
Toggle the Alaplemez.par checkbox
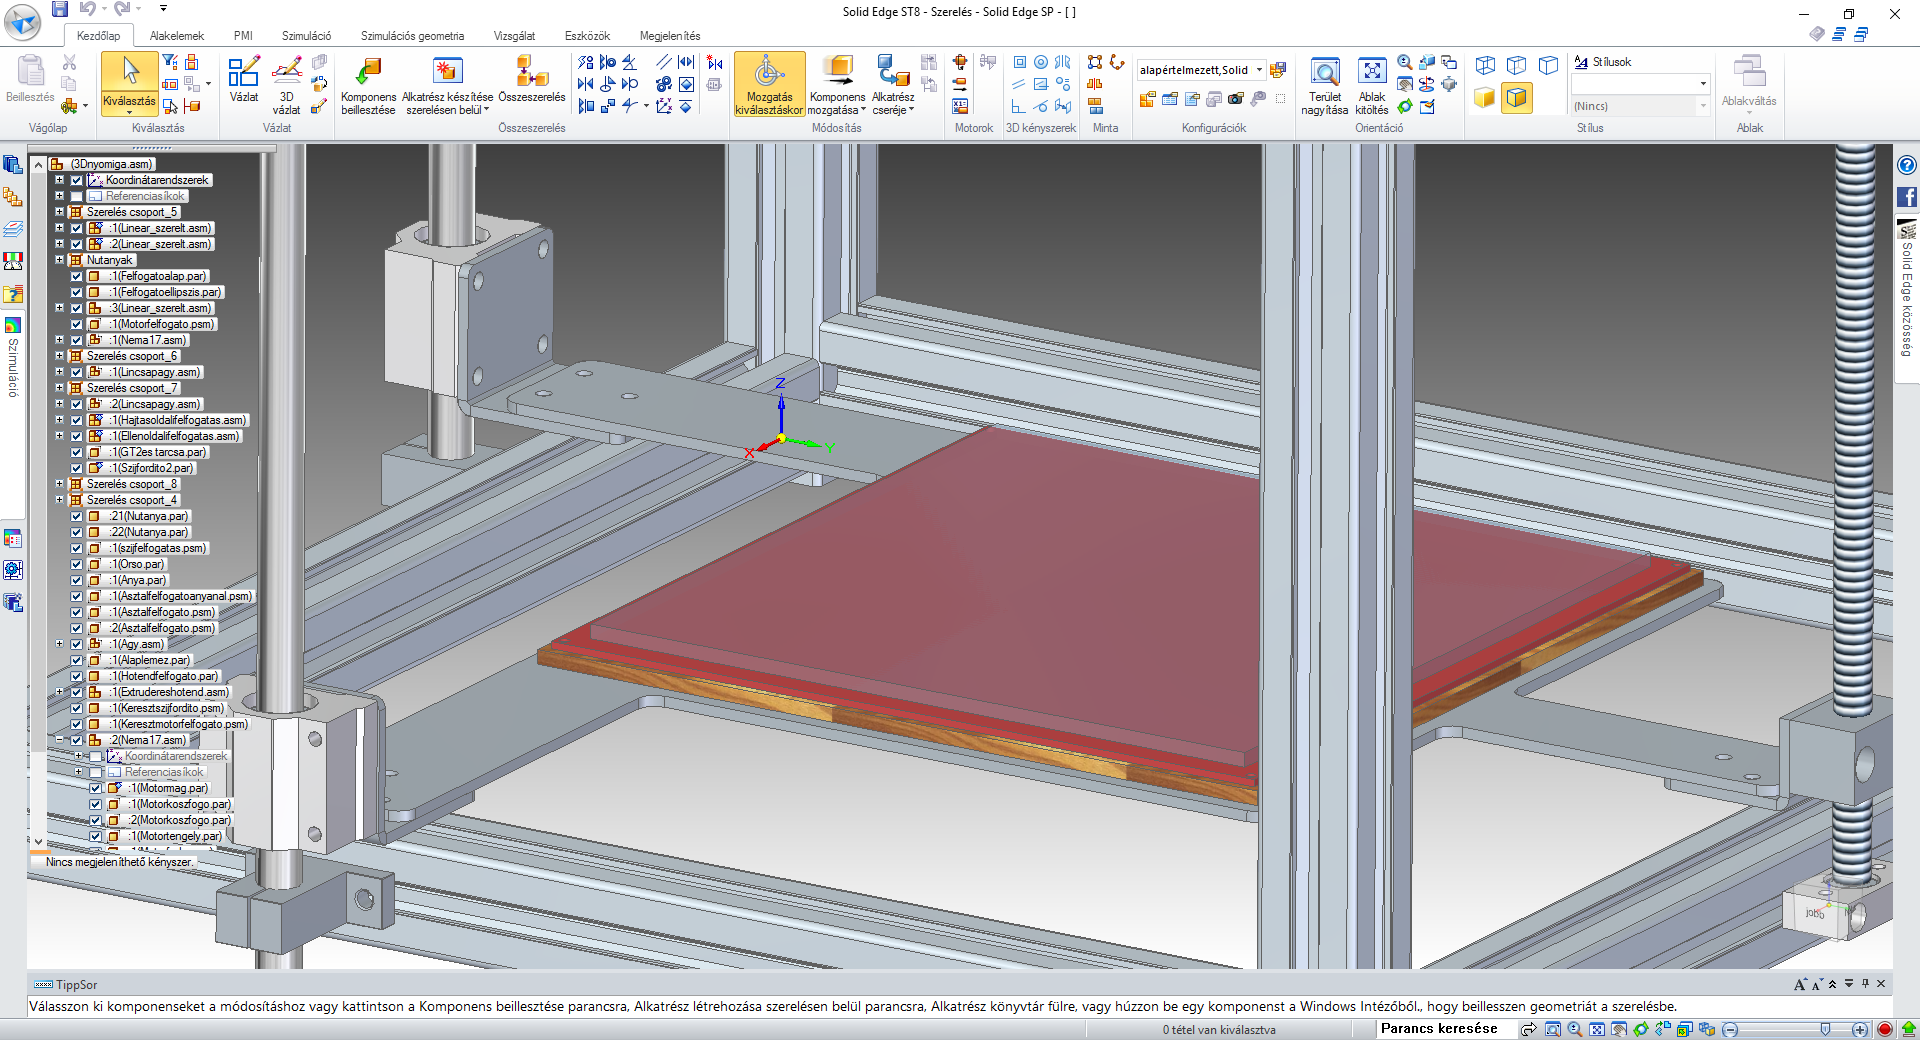tap(77, 661)
